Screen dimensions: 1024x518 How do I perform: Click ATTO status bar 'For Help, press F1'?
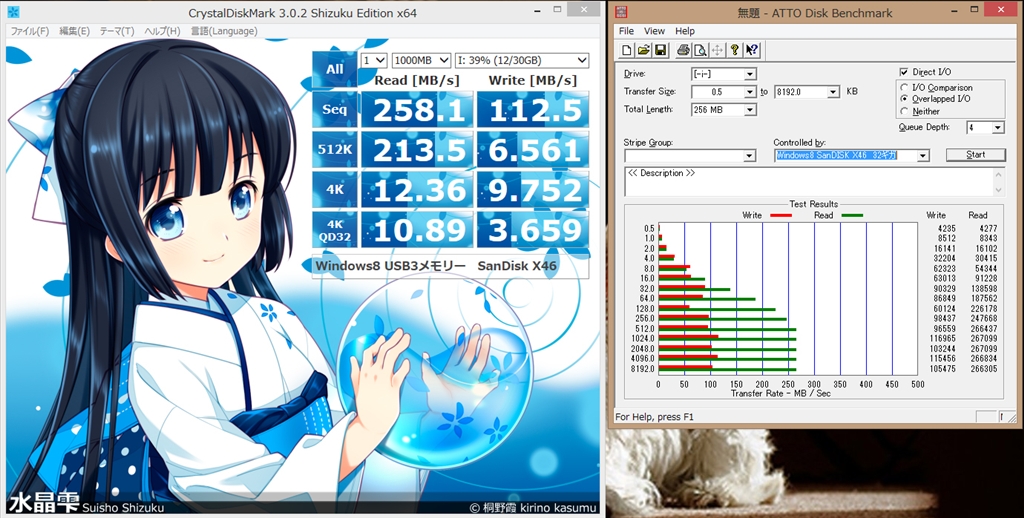tap(654, 417)
